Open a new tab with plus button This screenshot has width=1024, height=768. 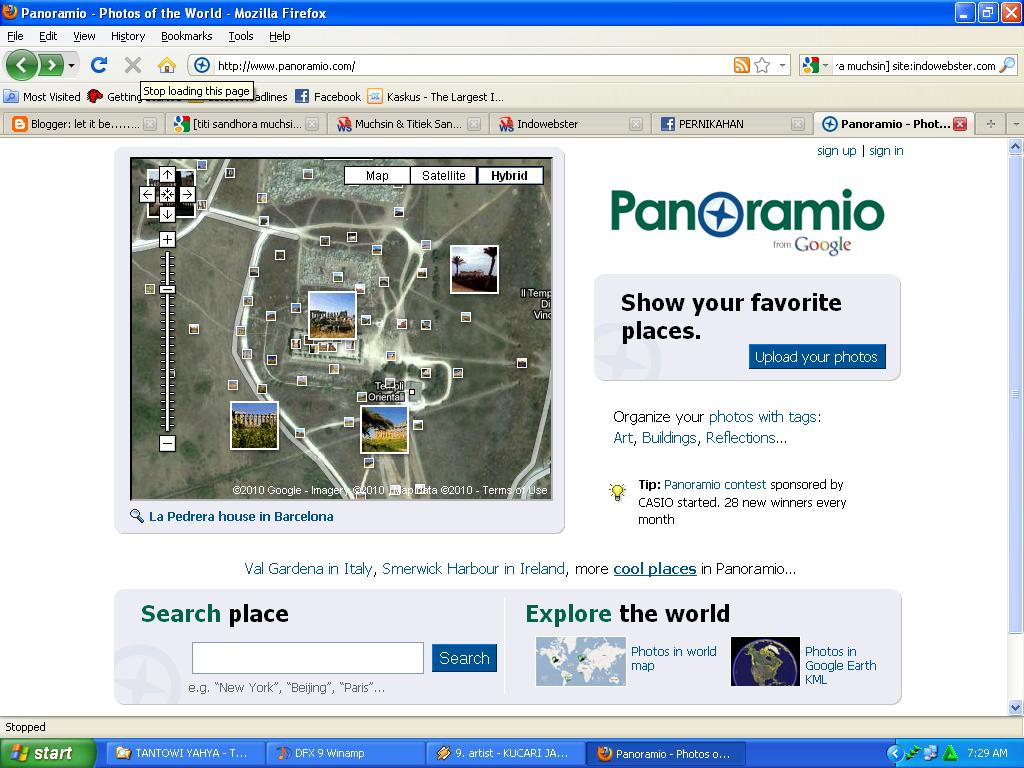click(991, 123)
